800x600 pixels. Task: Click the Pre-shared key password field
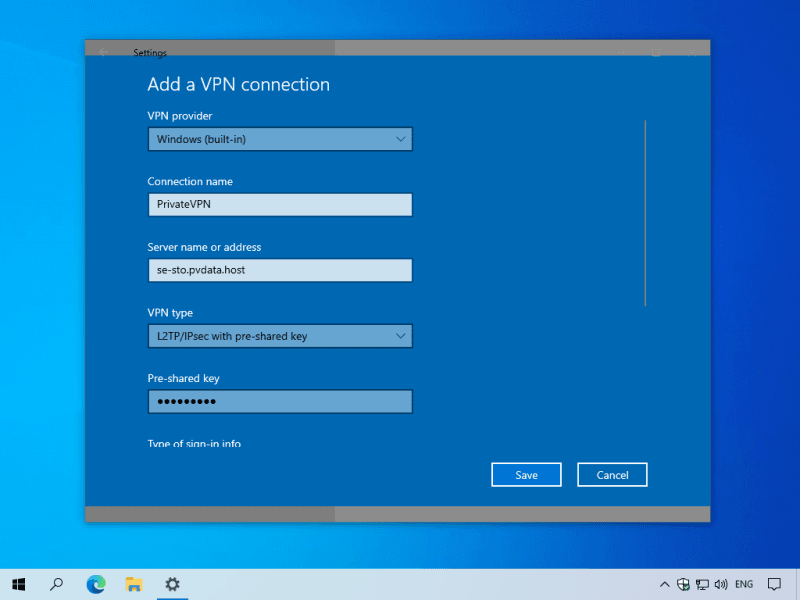click(280, 402)
